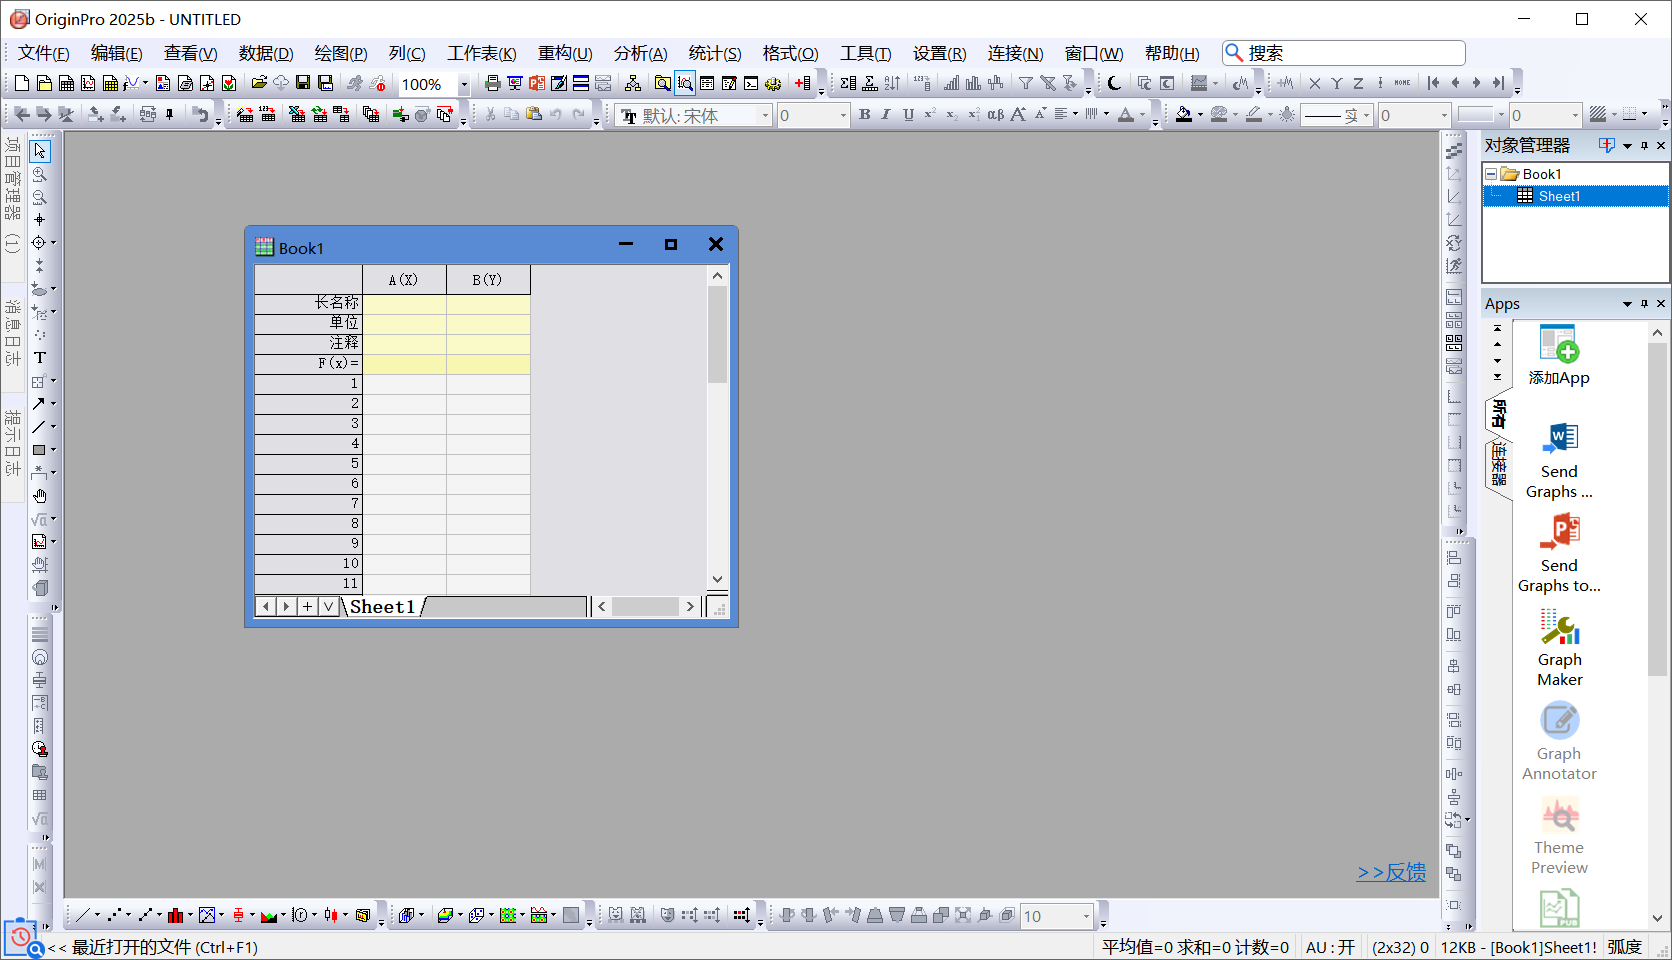Create a new project from the toolbar
The image size is (1672, 960).
pos(22,83)
